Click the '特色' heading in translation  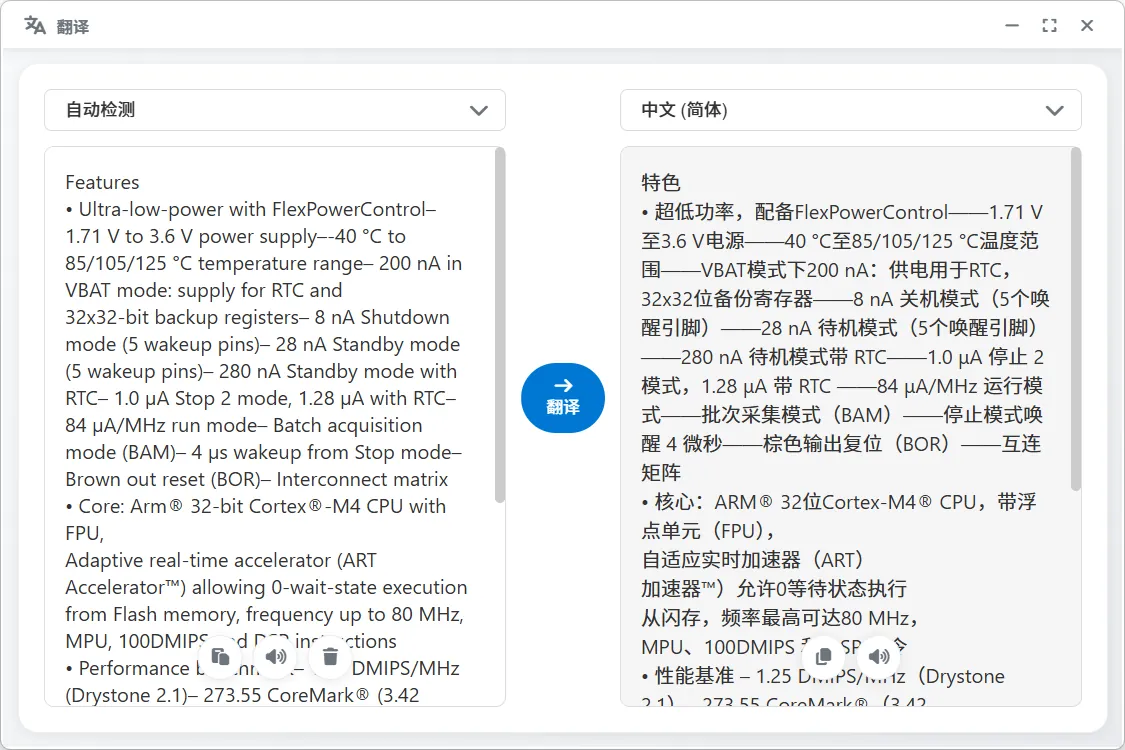coord(661,183)
